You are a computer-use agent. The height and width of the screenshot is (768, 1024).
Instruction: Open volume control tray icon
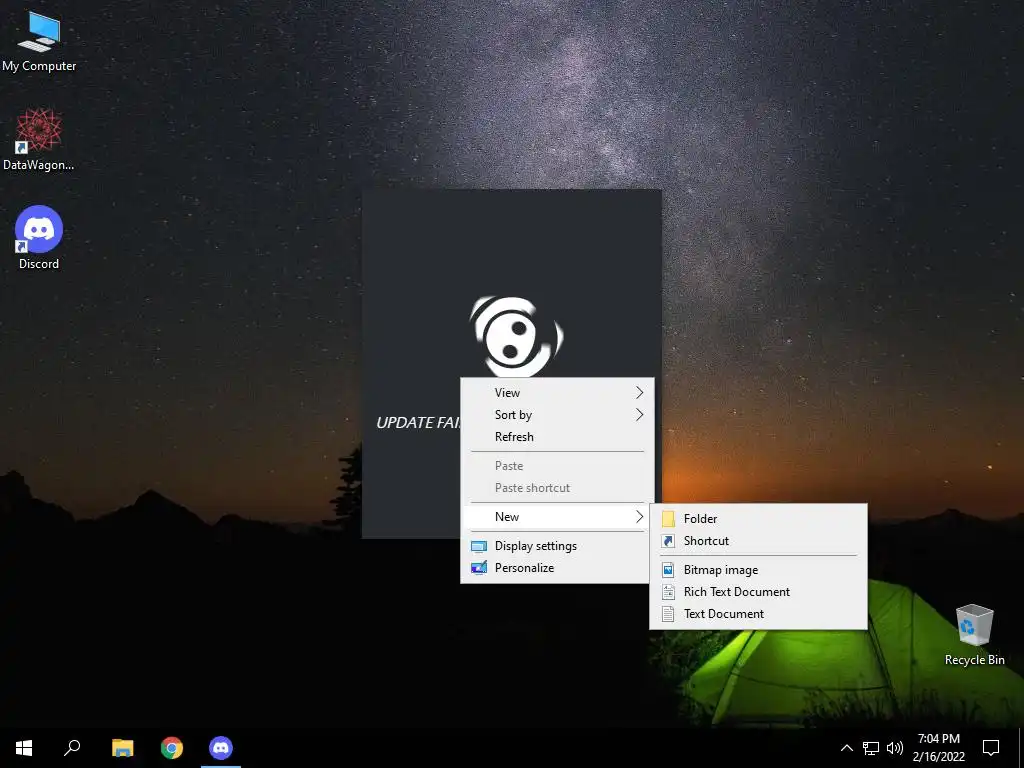(895, 748)
